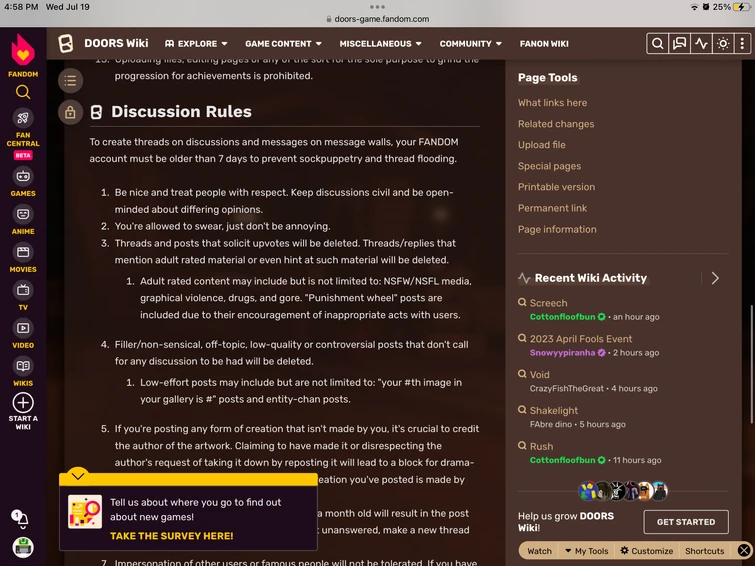755x566 pixels.
Task: Expand the COMMUNITY dropdown
Action: click(x=470, y=44)
